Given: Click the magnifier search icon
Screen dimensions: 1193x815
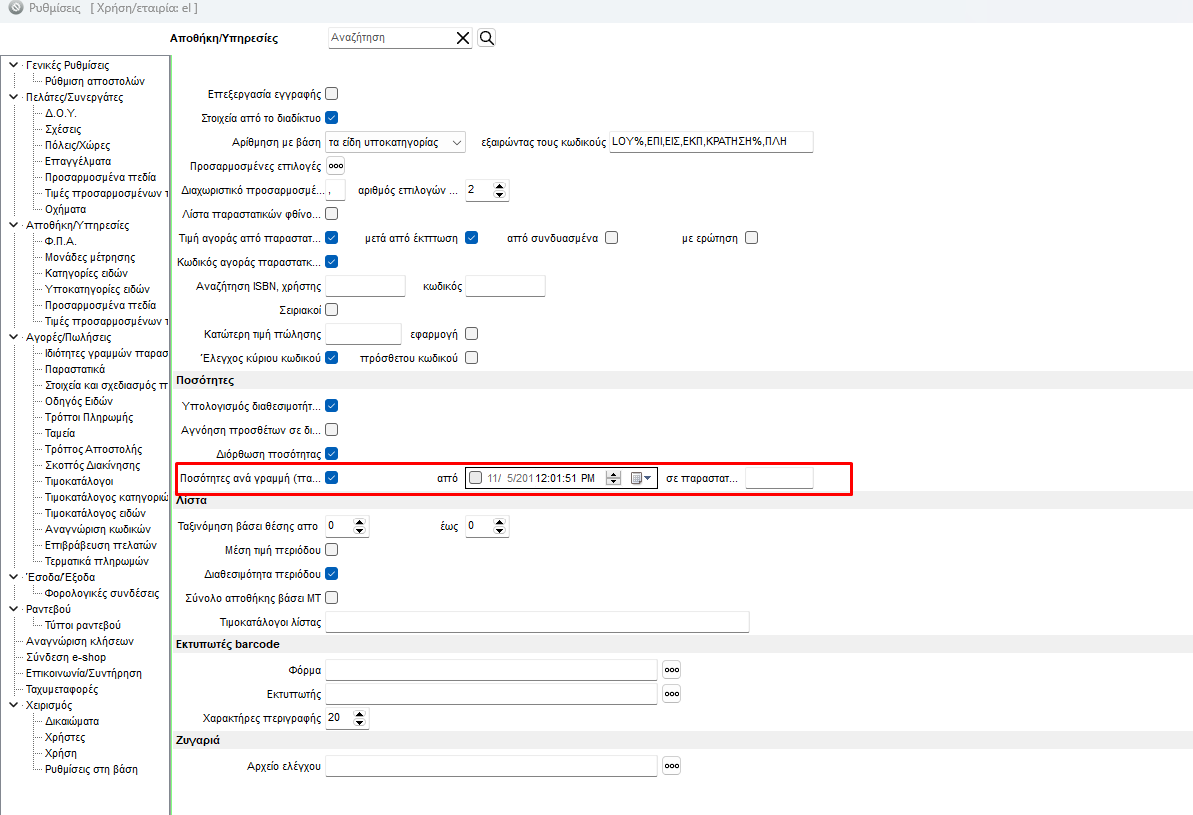Looking at the screenshot, I should [x=487, y=38].
